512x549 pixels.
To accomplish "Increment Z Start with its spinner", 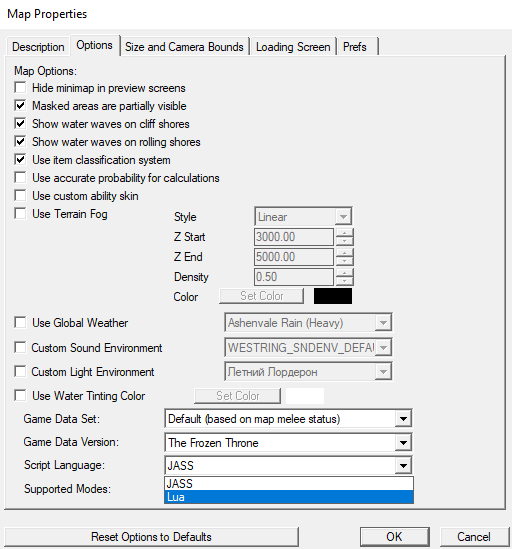I will tap(345, 233).
